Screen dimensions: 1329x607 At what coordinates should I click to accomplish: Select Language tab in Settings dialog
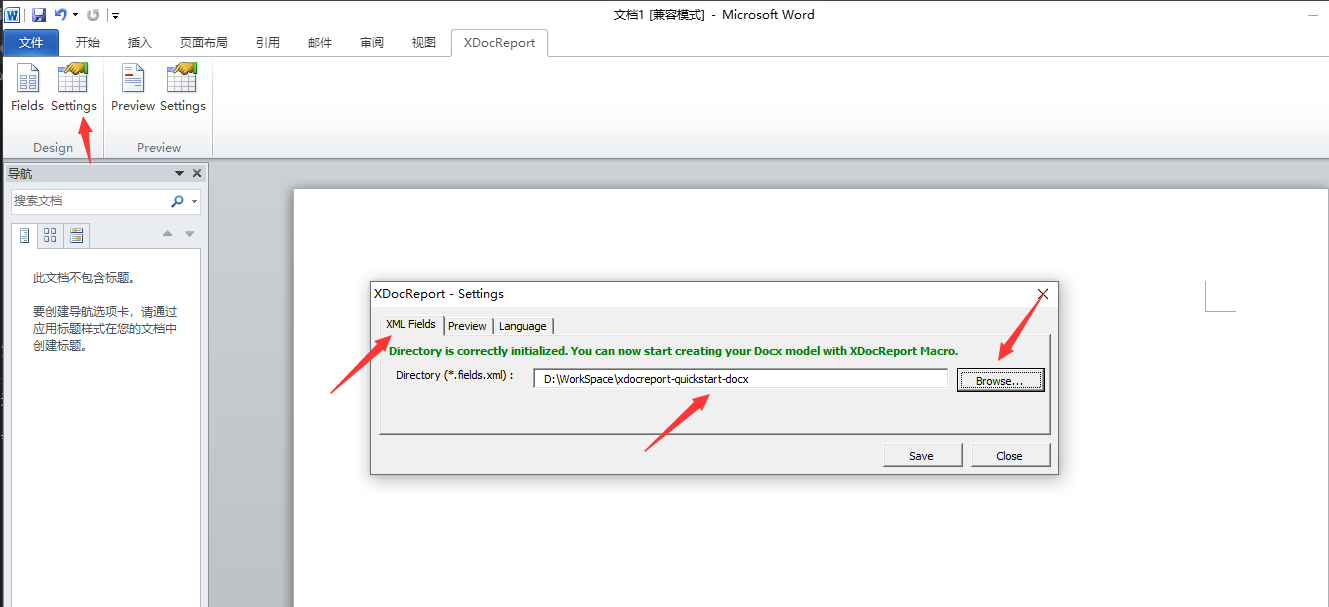pyautogui.click(x=523, y=326)
